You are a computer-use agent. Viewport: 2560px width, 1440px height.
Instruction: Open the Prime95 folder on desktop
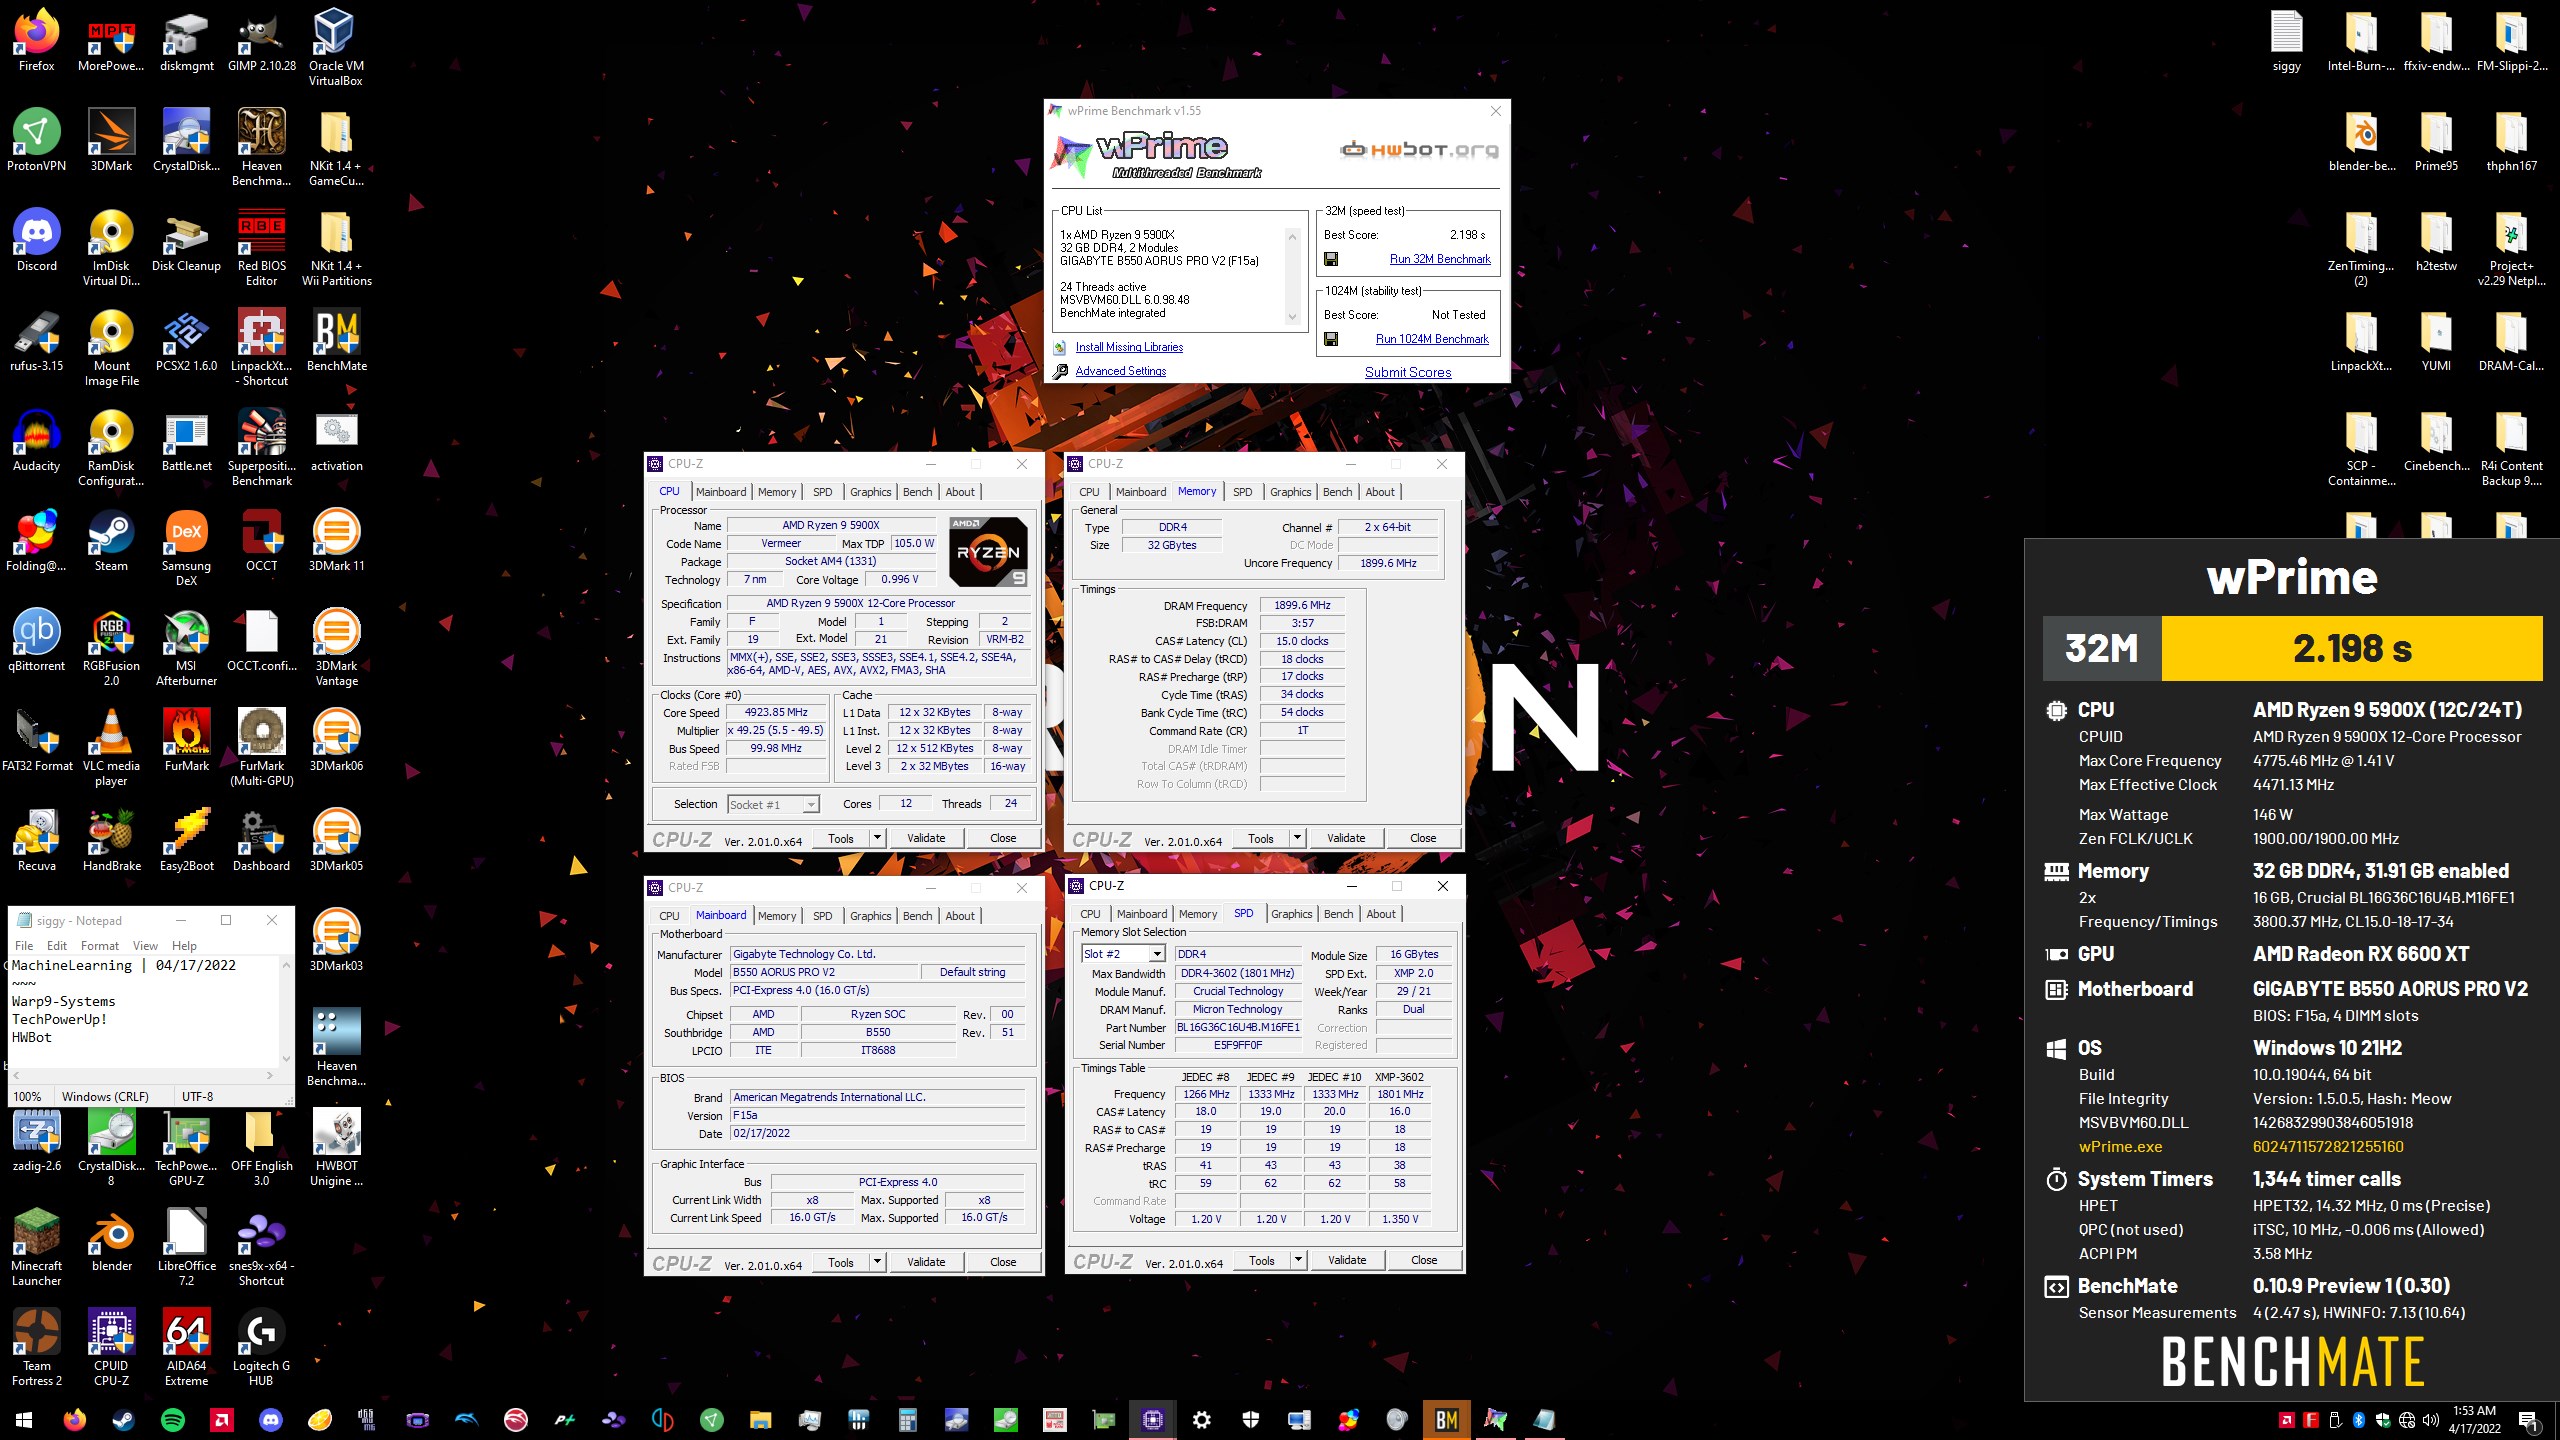click(2436, 142)
